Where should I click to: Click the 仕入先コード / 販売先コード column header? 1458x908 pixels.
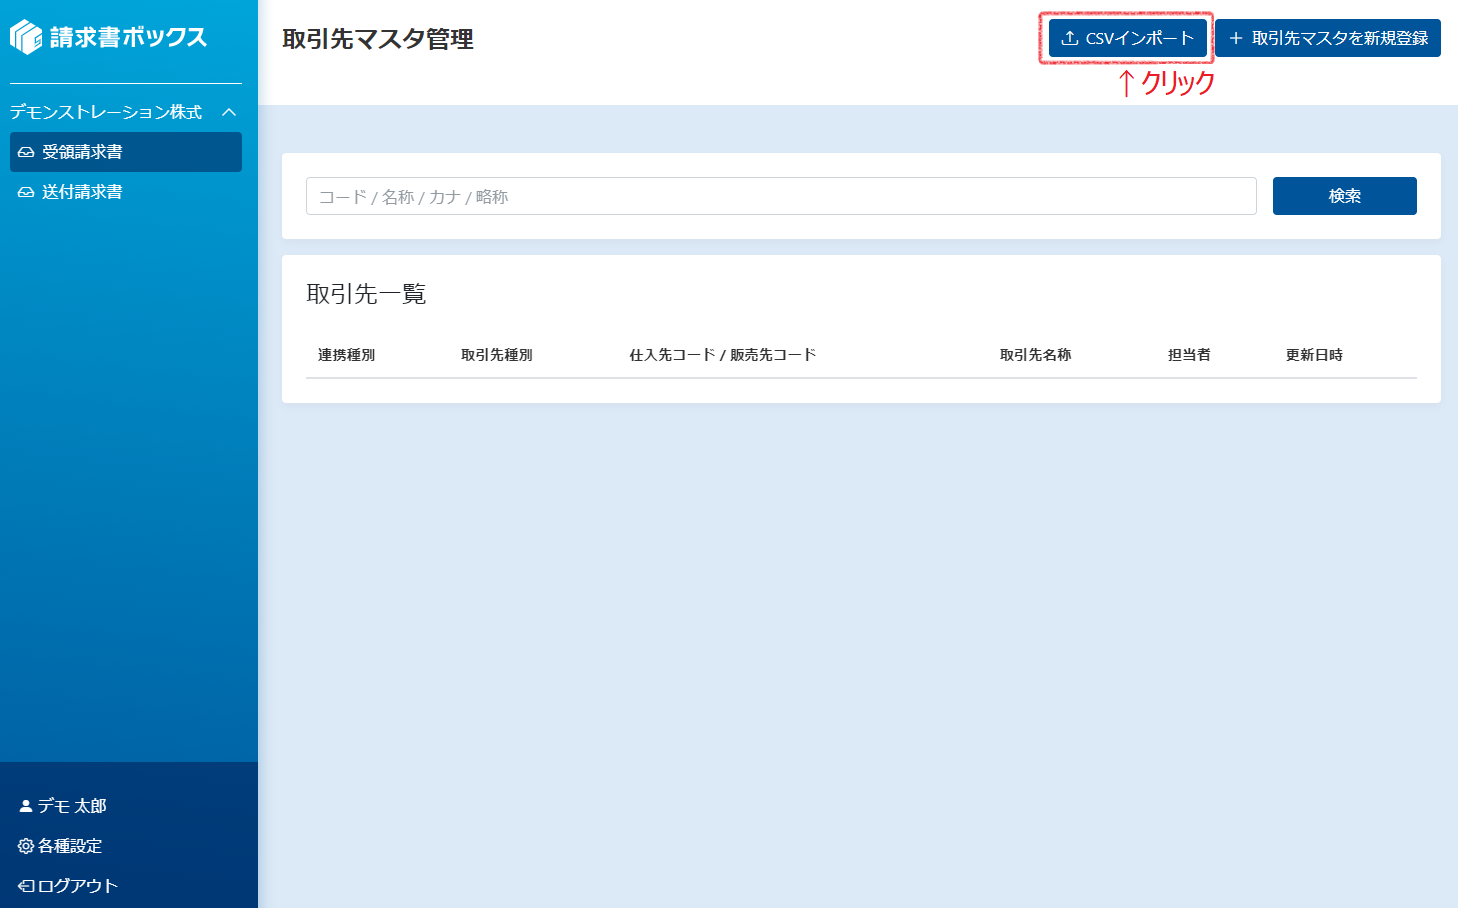pos(723,355)
